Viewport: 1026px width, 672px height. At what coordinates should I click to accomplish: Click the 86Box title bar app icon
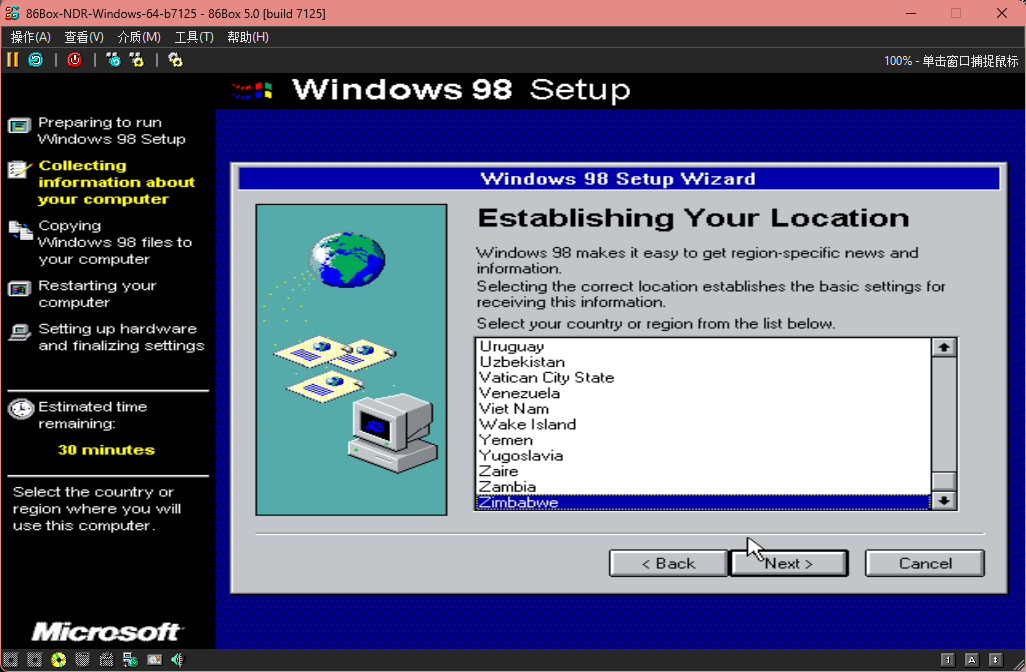[12, 13]
